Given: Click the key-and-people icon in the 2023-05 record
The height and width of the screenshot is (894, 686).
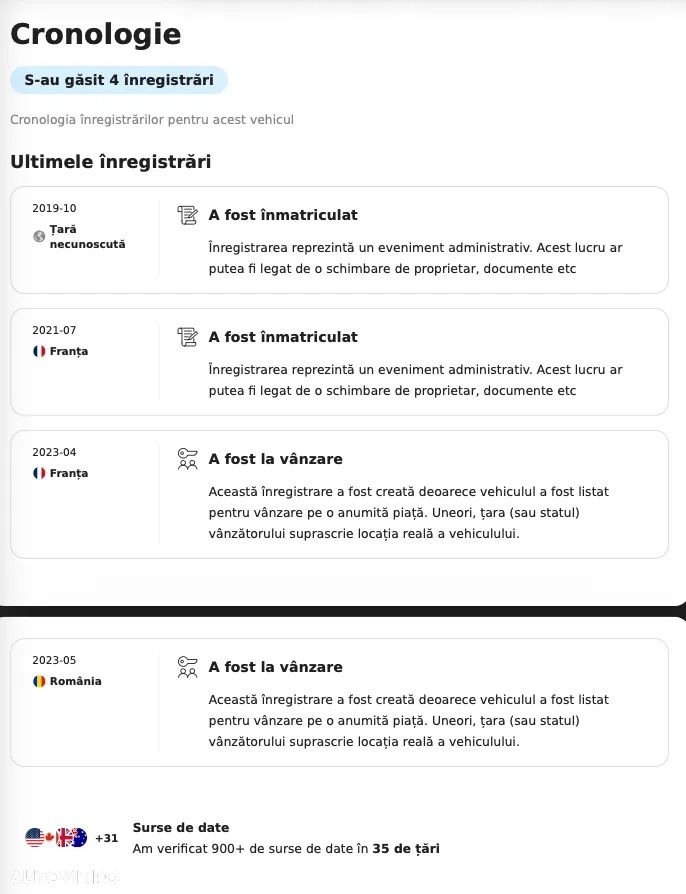Looking at the screenshot, I should click(x=187, y=667).
